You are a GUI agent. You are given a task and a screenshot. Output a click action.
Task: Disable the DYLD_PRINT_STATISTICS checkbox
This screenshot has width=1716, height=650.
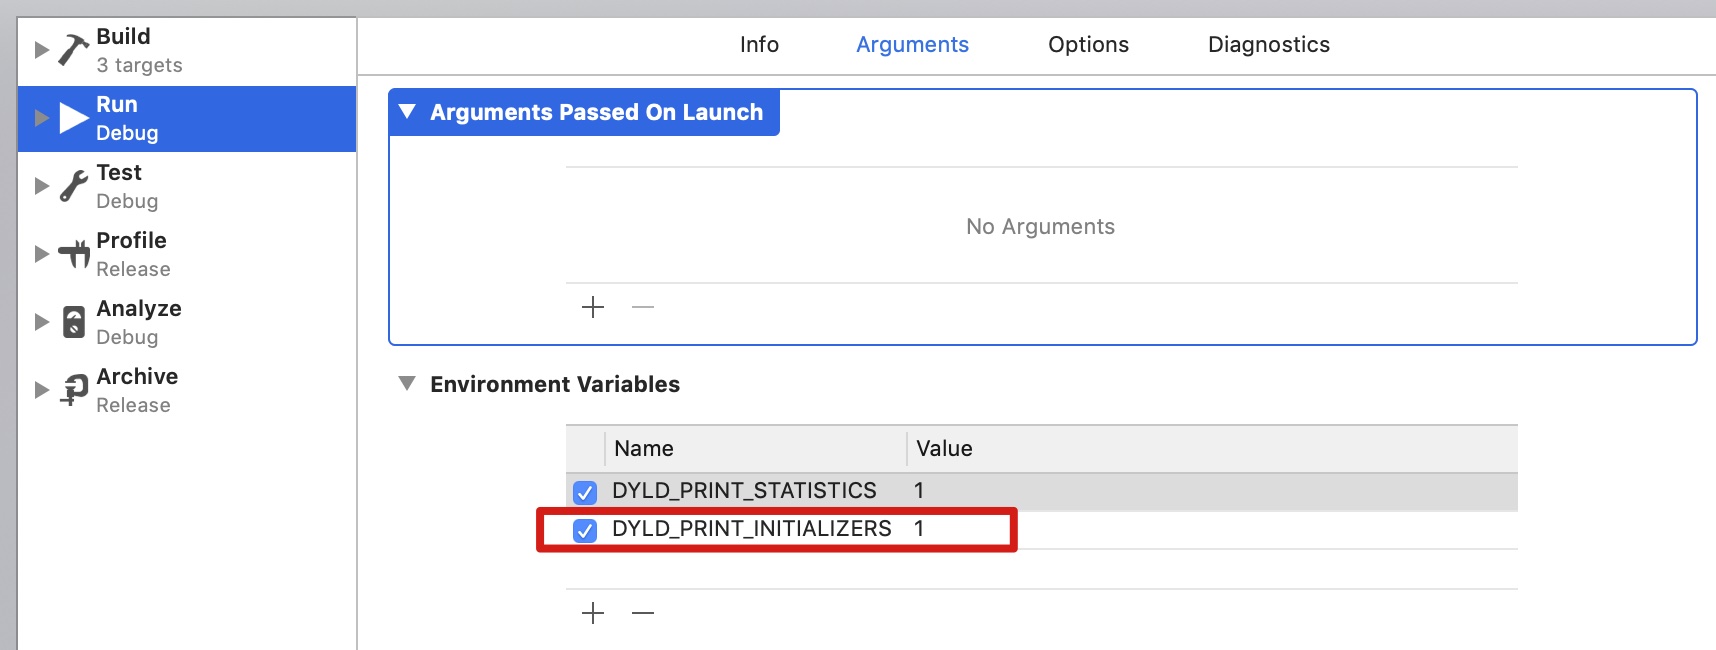pos(585,492)
